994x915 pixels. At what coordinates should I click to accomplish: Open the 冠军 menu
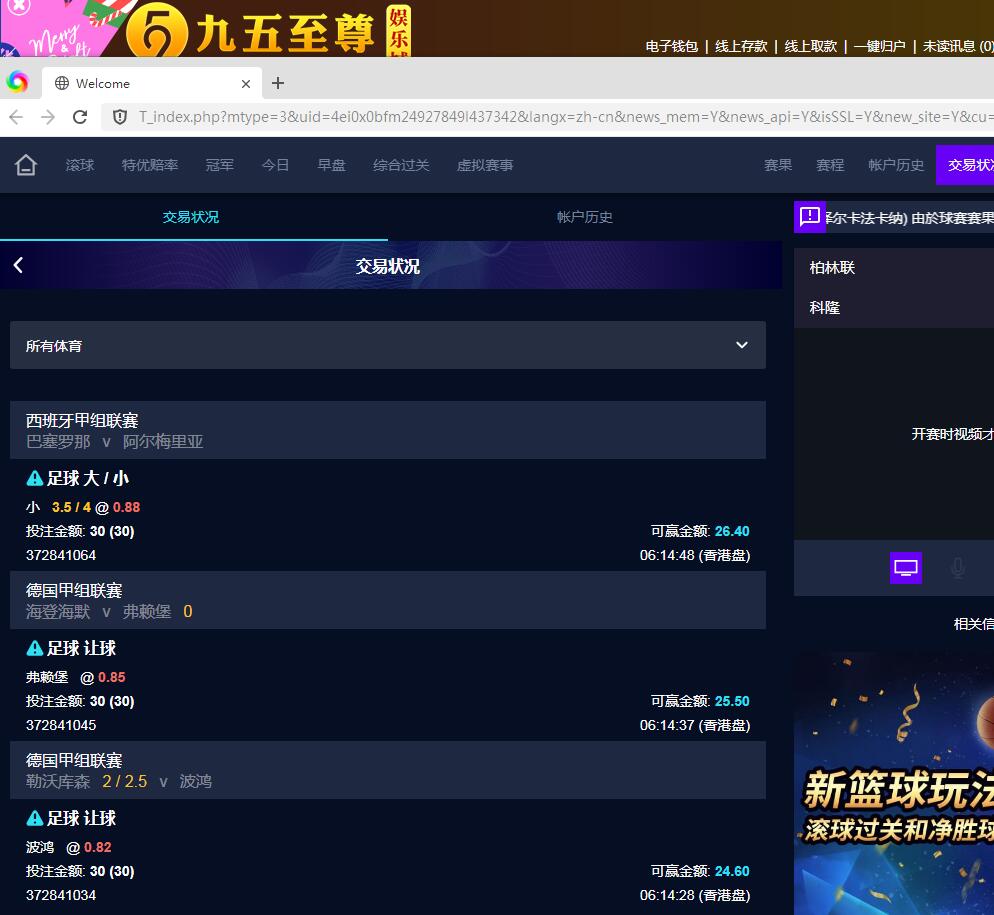point(219,165)
